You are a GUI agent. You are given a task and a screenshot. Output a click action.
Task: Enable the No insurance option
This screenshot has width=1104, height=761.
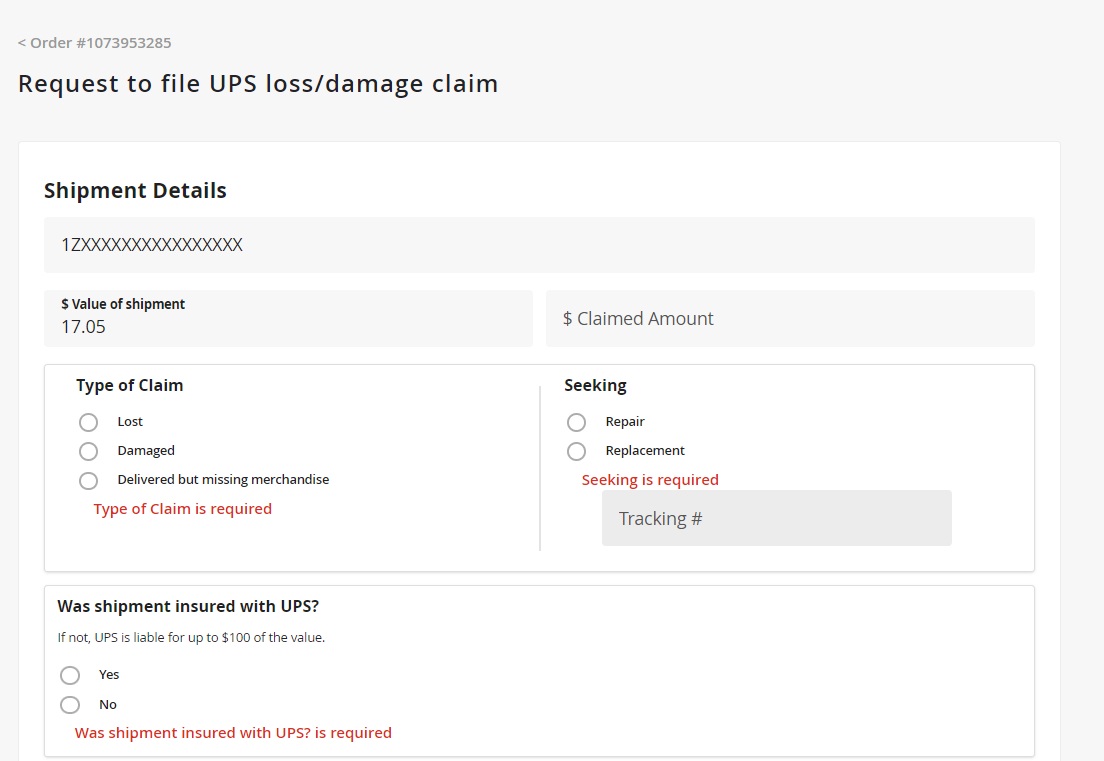point(70,705)
